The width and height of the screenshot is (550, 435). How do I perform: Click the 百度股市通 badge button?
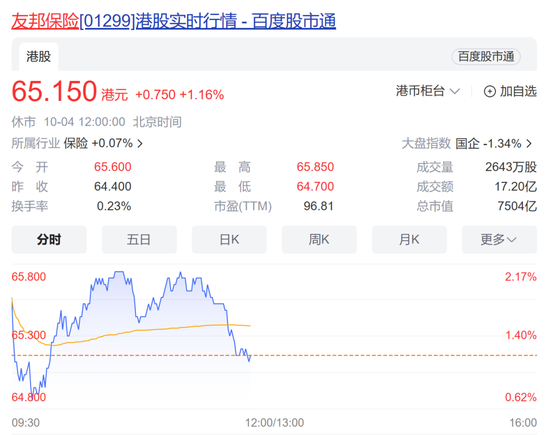coord(486,56)
